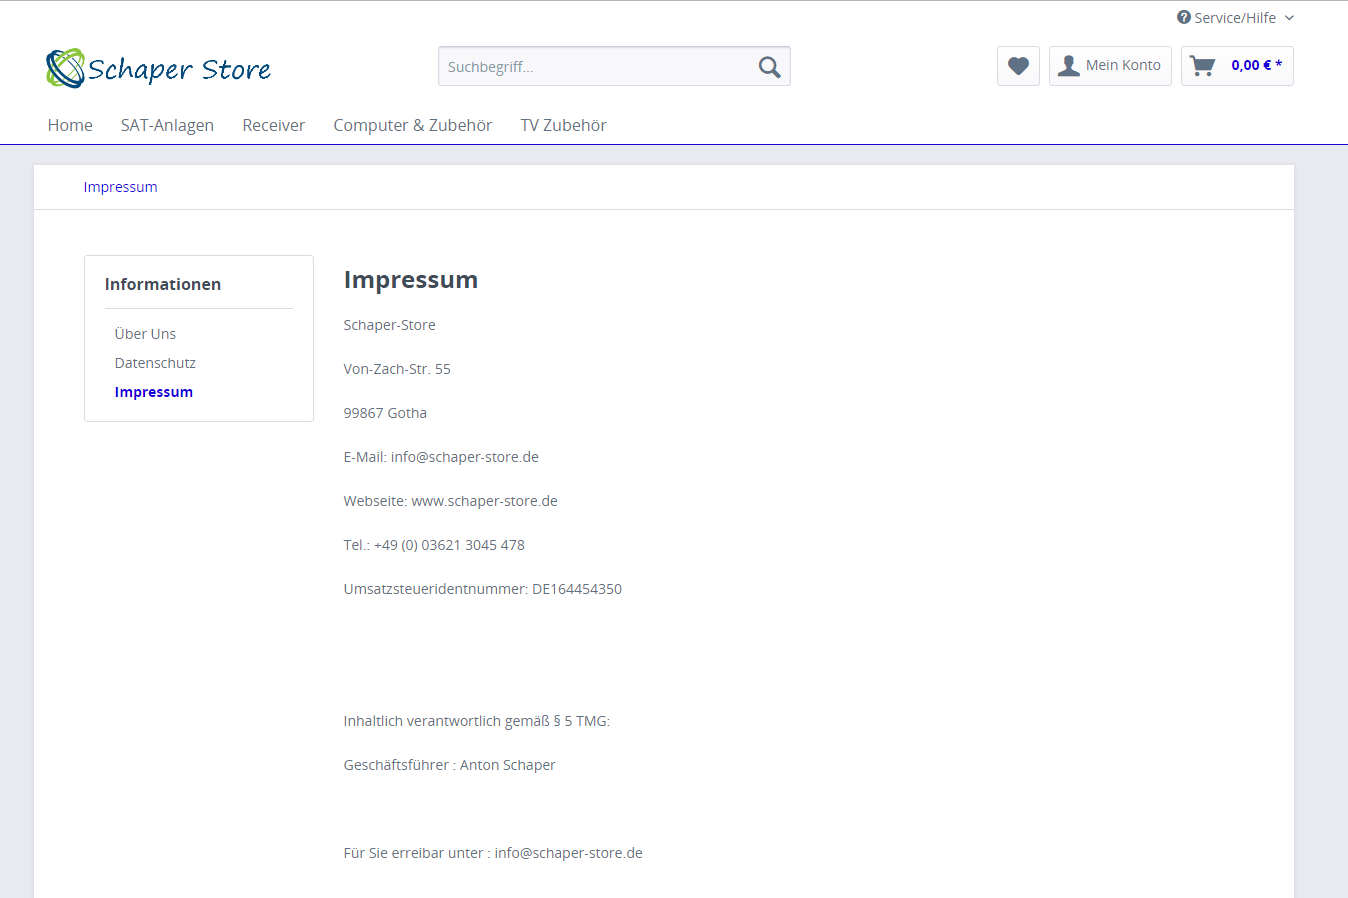Click the shopping cart icon

tap(1203, 66)
